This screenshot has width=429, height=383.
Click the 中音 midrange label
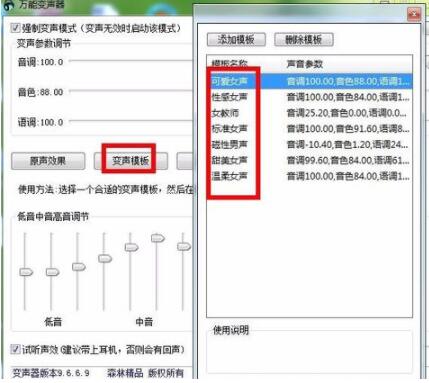[144, 322]
